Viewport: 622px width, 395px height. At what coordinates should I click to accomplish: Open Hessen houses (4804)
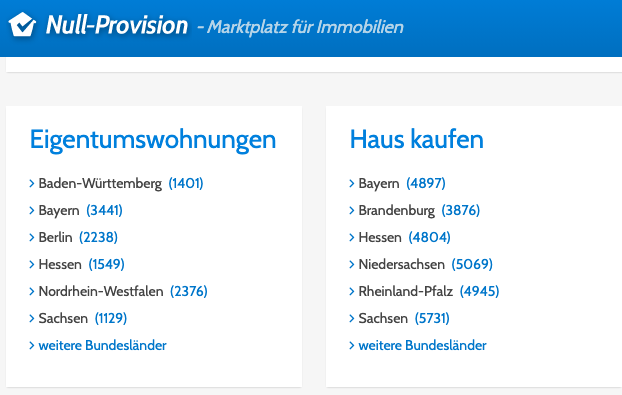pyautogui.click(x=404, y=238)
